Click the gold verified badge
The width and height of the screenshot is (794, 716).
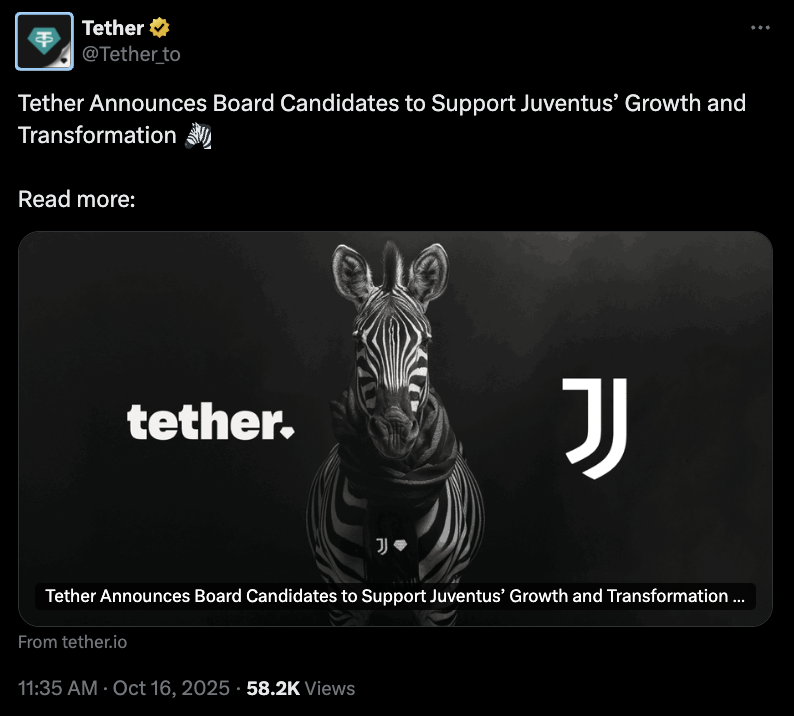click(161, 28)
